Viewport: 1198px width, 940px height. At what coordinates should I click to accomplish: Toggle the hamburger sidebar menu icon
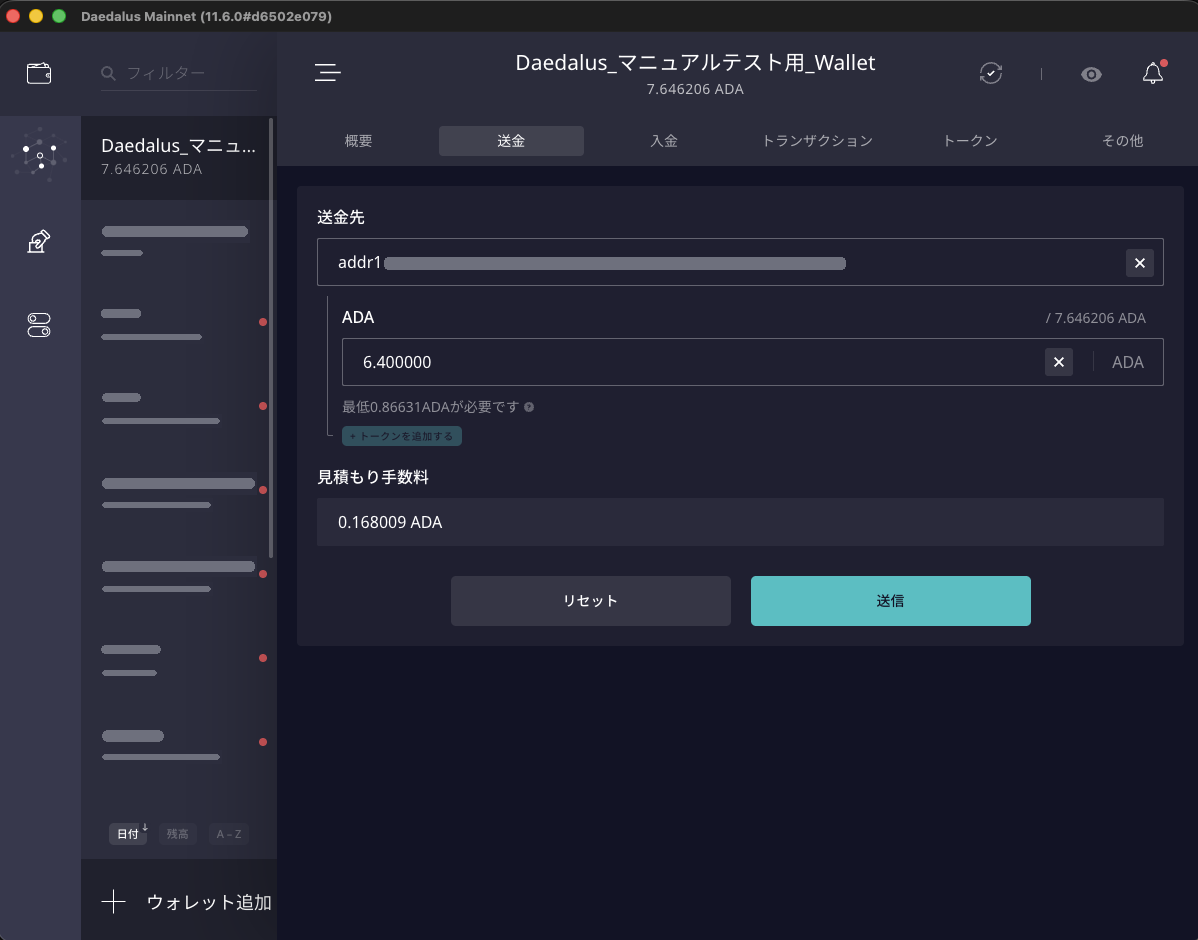pyautogui.click(x=328, y=73)
